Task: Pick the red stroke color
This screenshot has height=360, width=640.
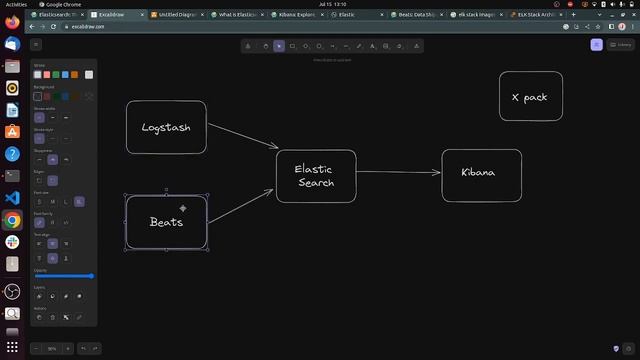Action: tap(47, 75)
